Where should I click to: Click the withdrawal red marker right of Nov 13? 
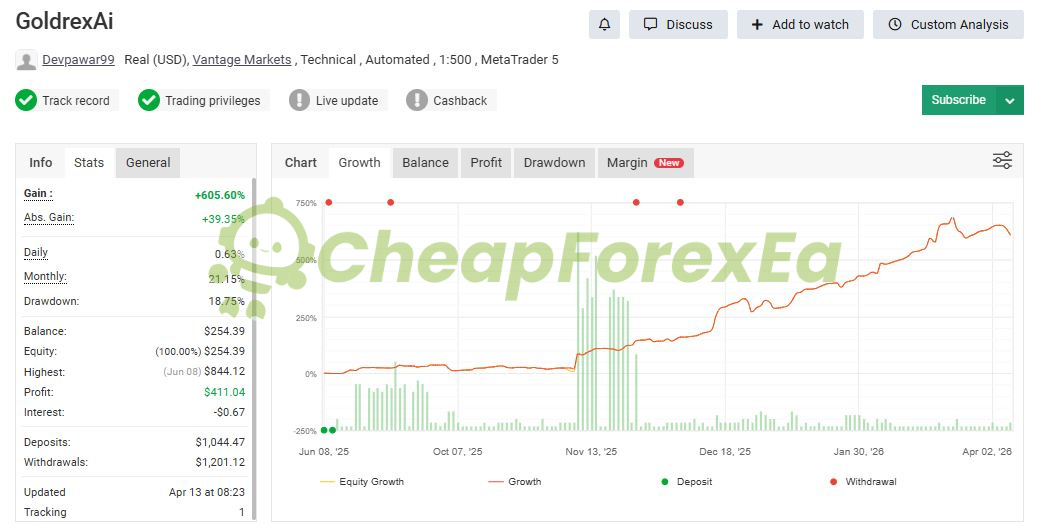(636, 202)
